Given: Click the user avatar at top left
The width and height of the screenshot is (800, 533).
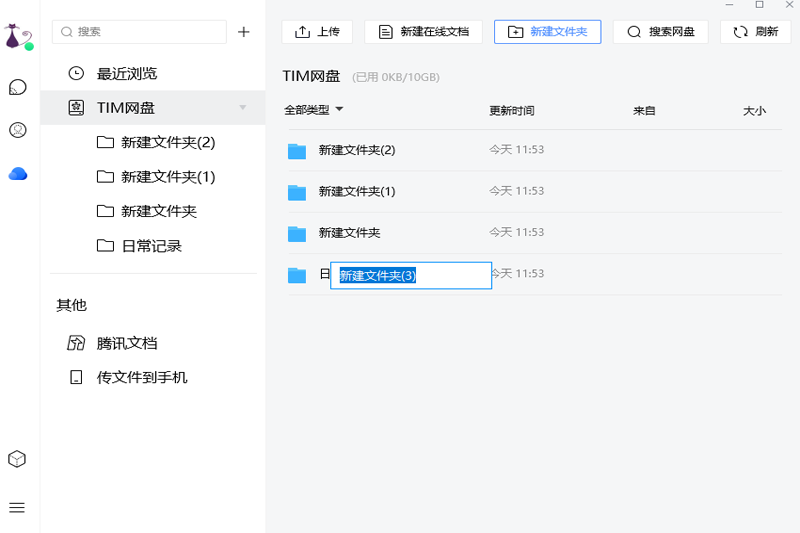Looking at the screenshot, I should click(x=17, y=37).
